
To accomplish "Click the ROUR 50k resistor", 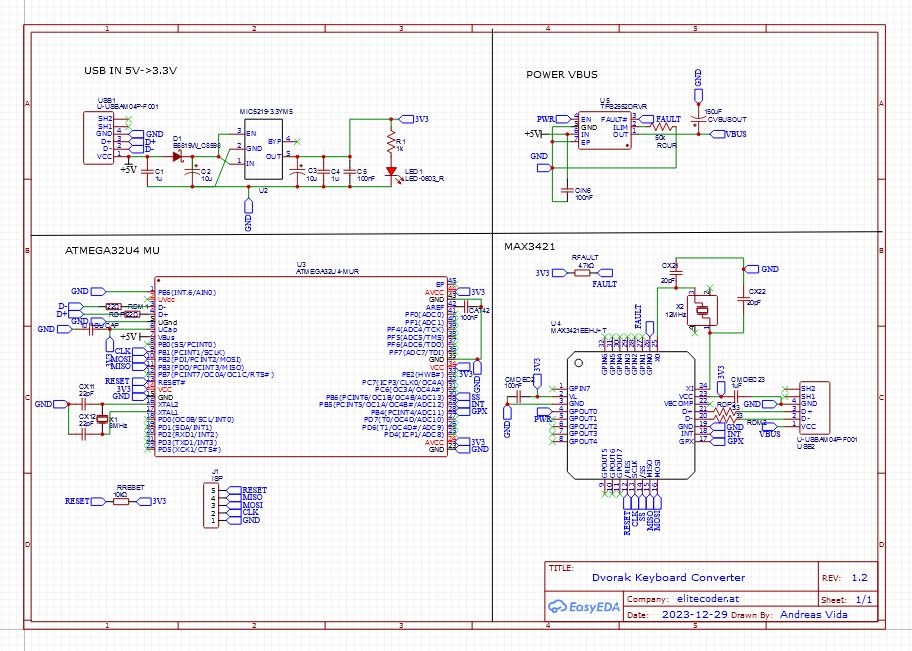I will tap(664, 127).
